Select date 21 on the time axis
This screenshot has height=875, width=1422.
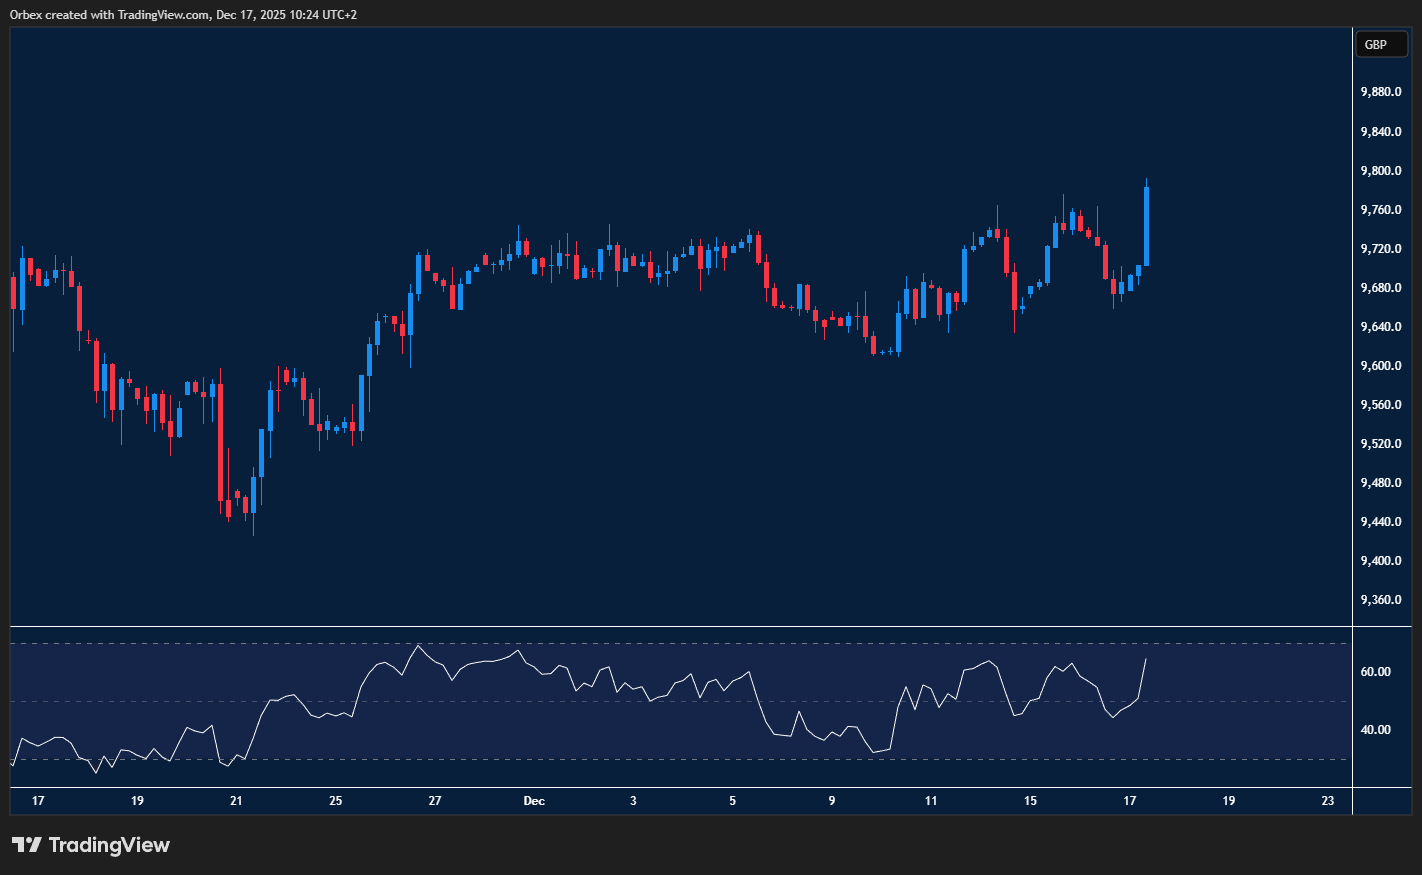tap(236, 801)
